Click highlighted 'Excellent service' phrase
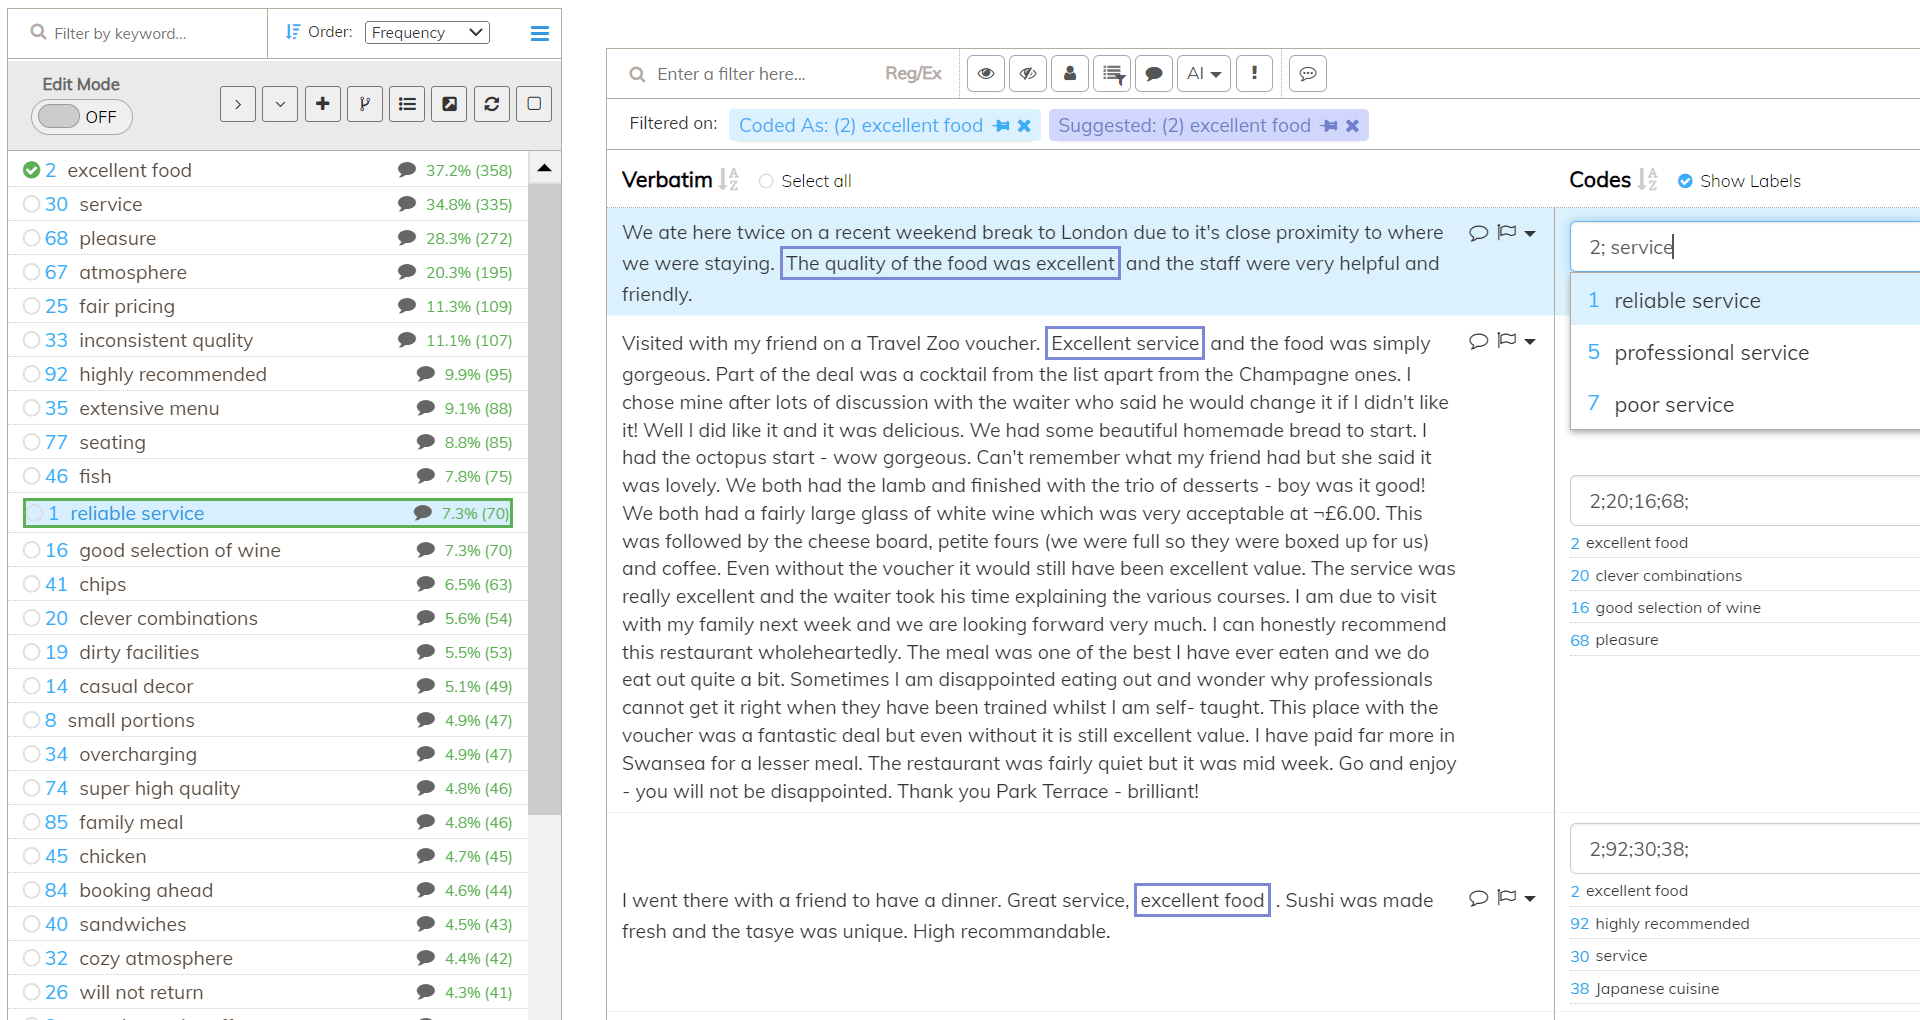This screenshot has width=1920, height=1020. (1125, 343)
